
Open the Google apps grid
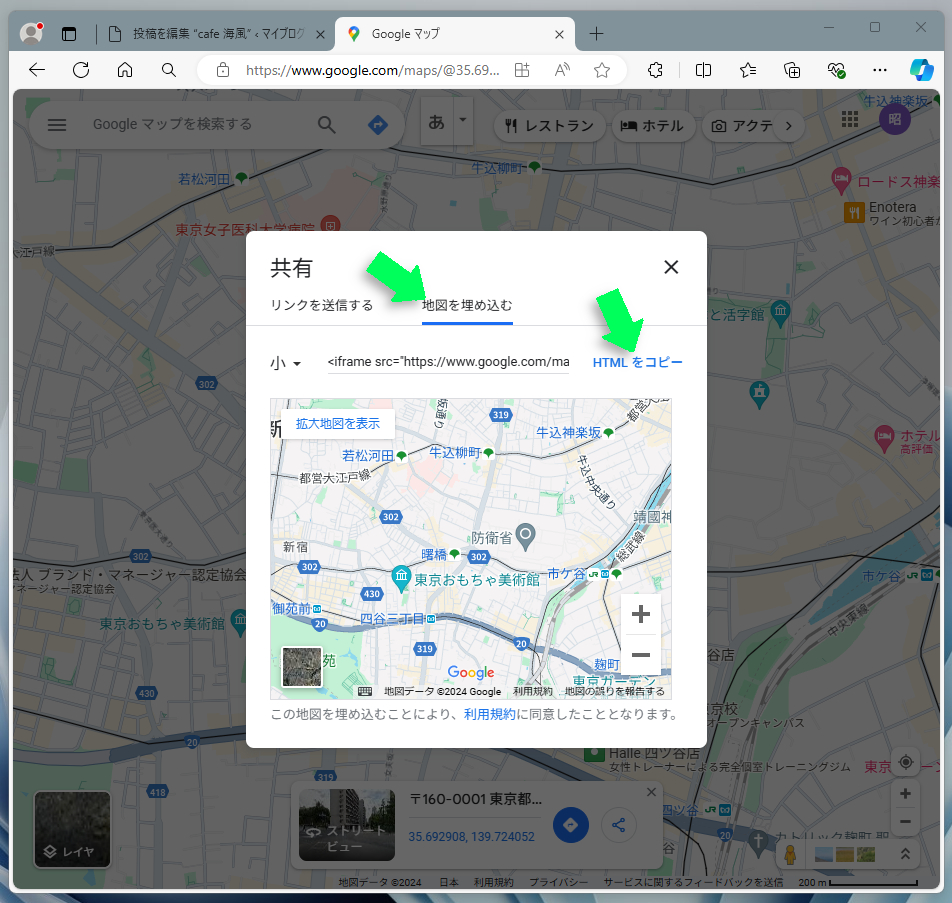point(850,119)
